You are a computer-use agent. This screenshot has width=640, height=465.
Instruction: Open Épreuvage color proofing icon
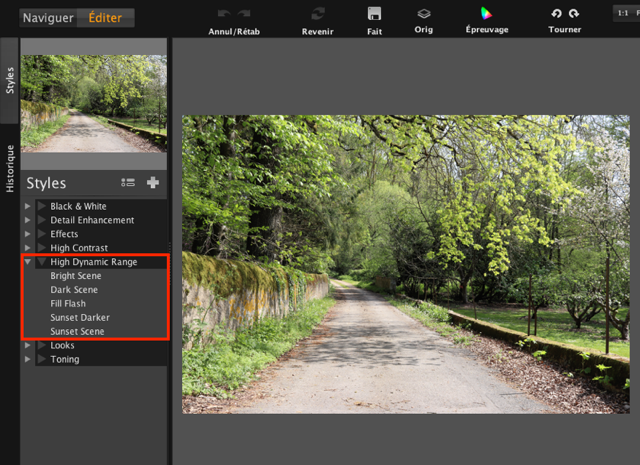pos(486,14)
